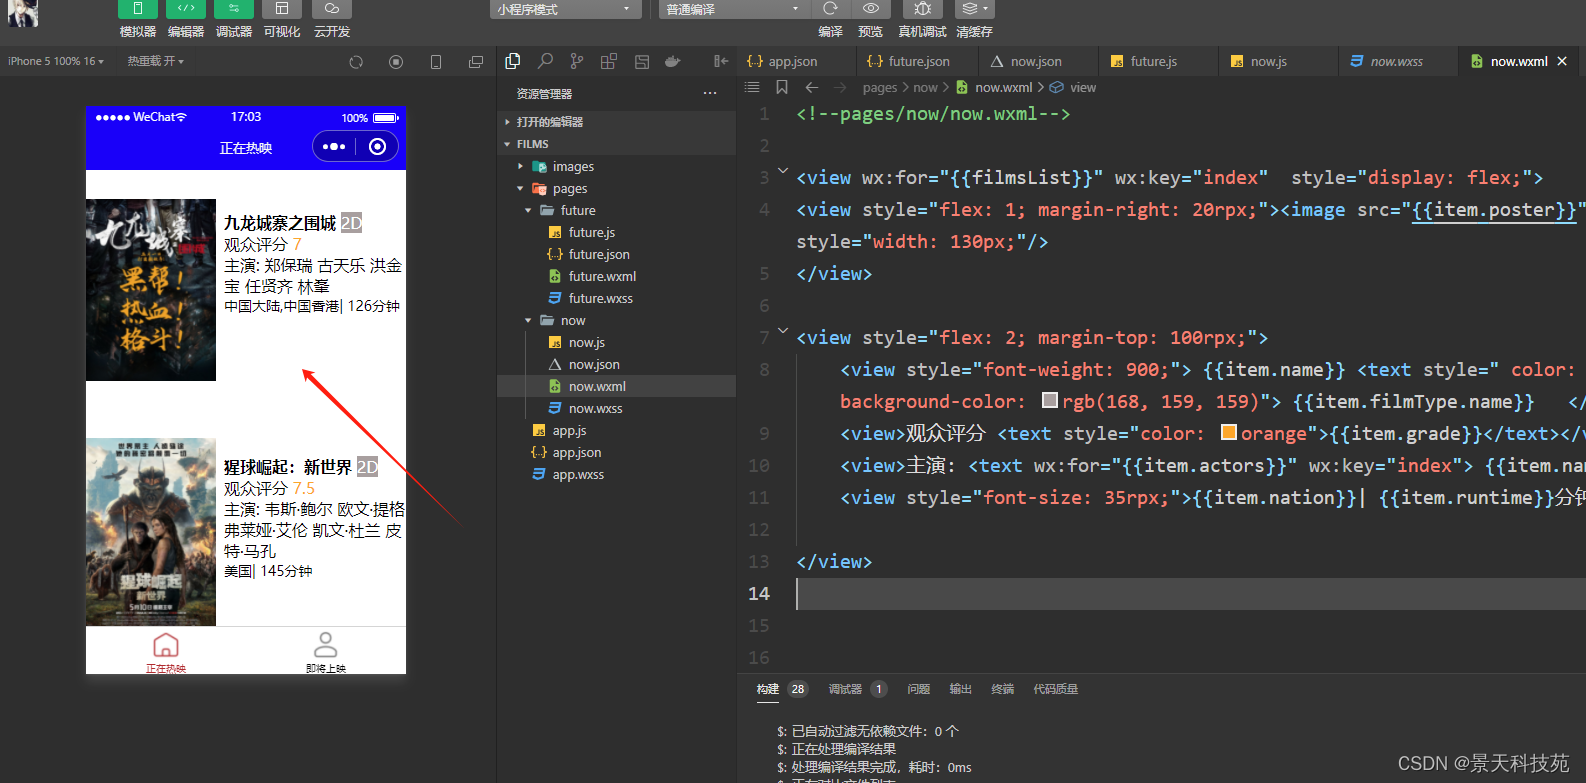This screenshot has width=1586, height=783.
Task: Tap the 即将上映 tab in simulator
Action: click(x=326, y=651)
